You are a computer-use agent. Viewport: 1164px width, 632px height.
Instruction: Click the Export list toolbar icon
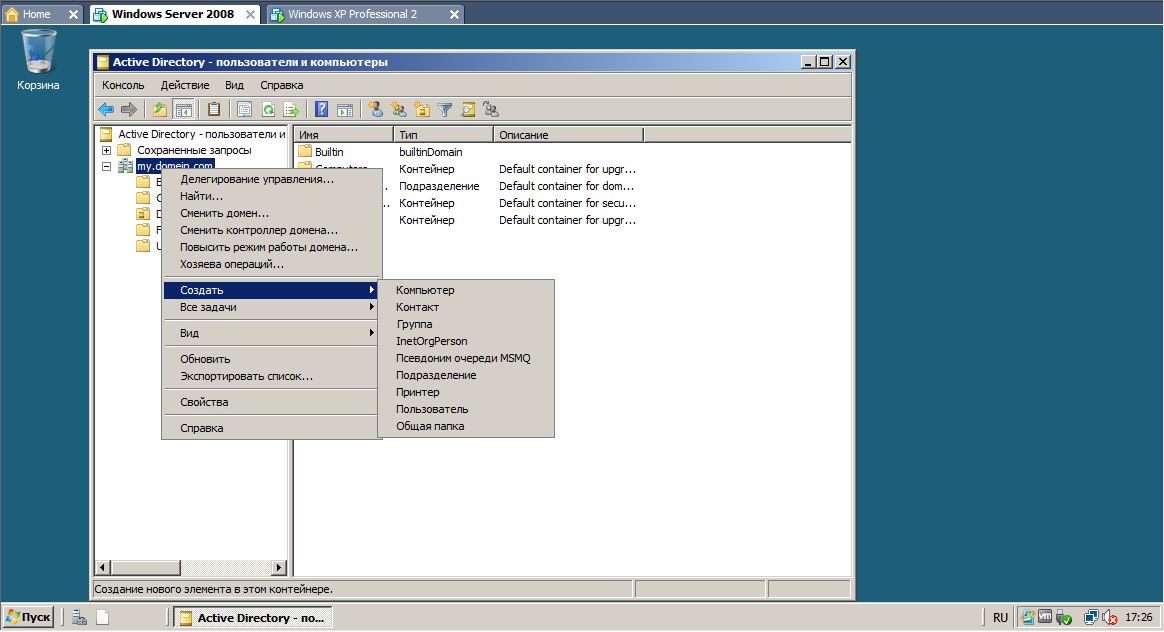point(291,110)
